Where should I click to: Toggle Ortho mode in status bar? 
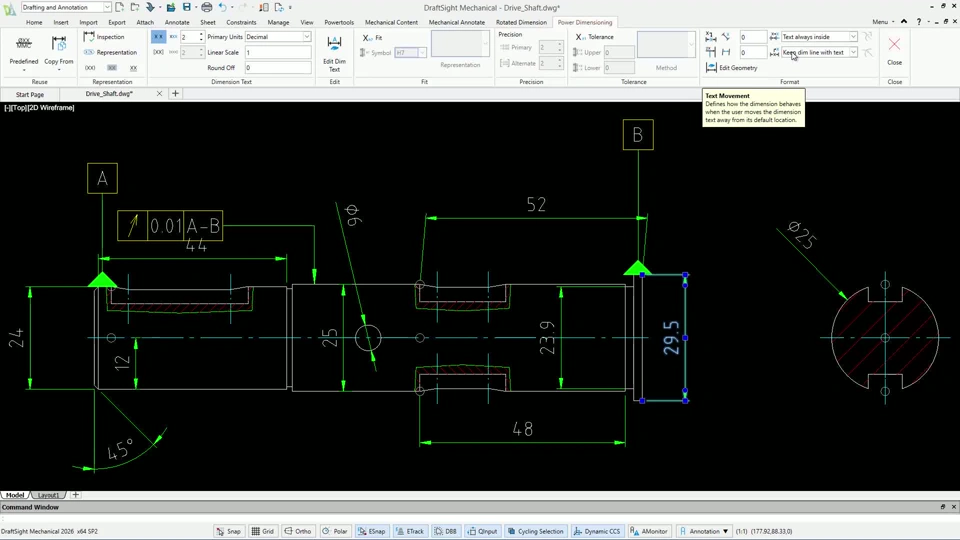point(298,531)
